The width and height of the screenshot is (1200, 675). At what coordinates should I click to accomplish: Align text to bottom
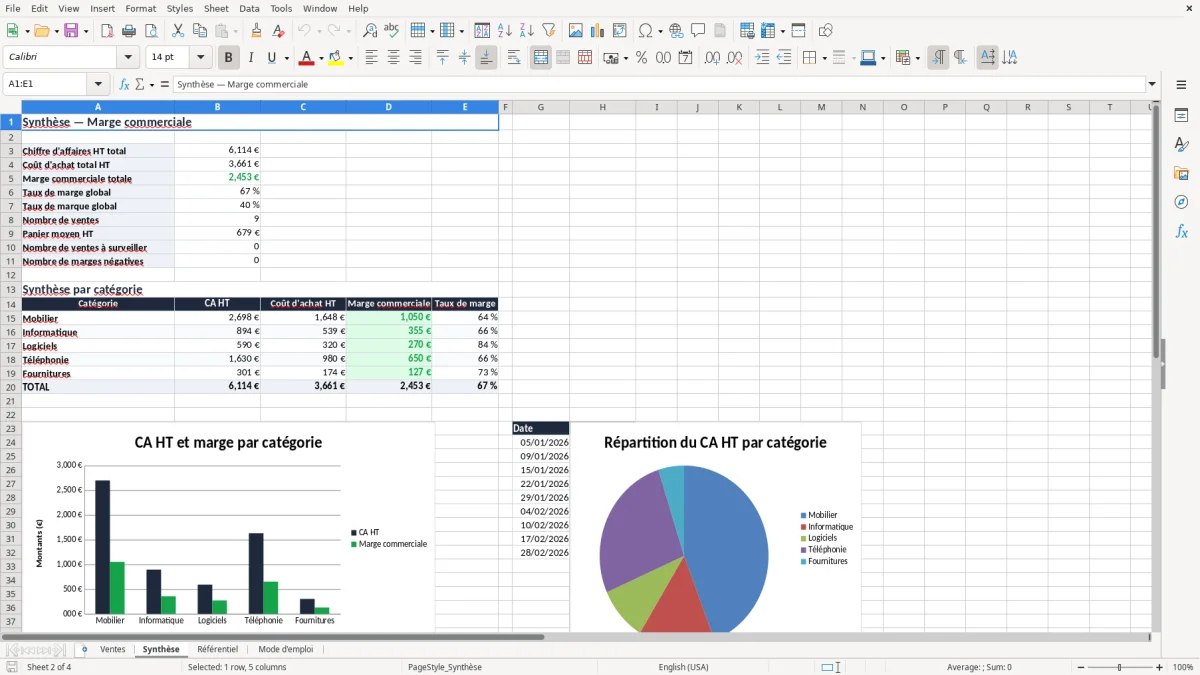(486, 58)
